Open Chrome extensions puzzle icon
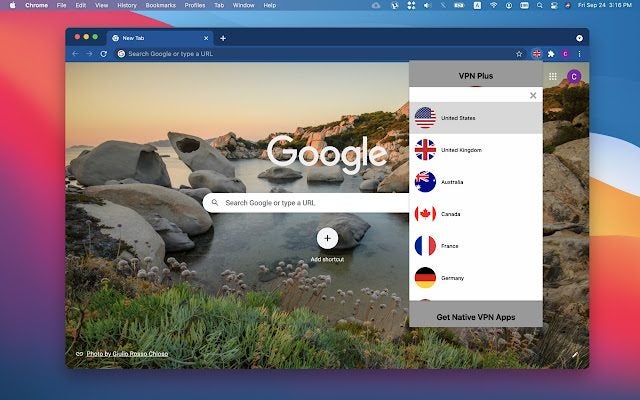 [551, 54]
